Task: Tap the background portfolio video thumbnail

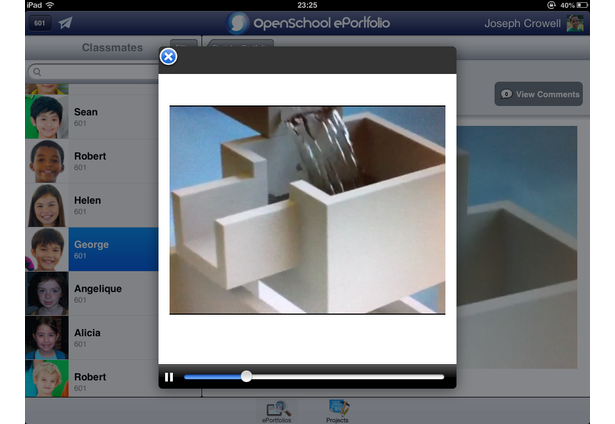Action: tap(517, 247)
